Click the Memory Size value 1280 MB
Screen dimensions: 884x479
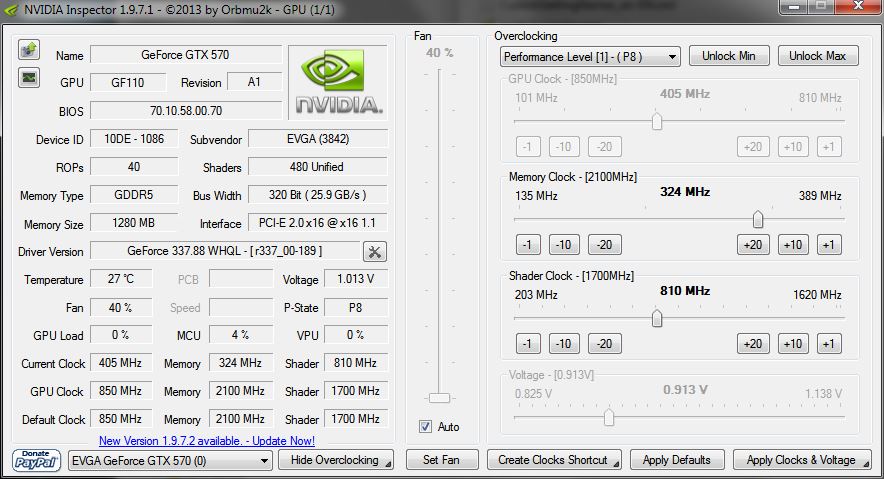click(x=134, y=223)
